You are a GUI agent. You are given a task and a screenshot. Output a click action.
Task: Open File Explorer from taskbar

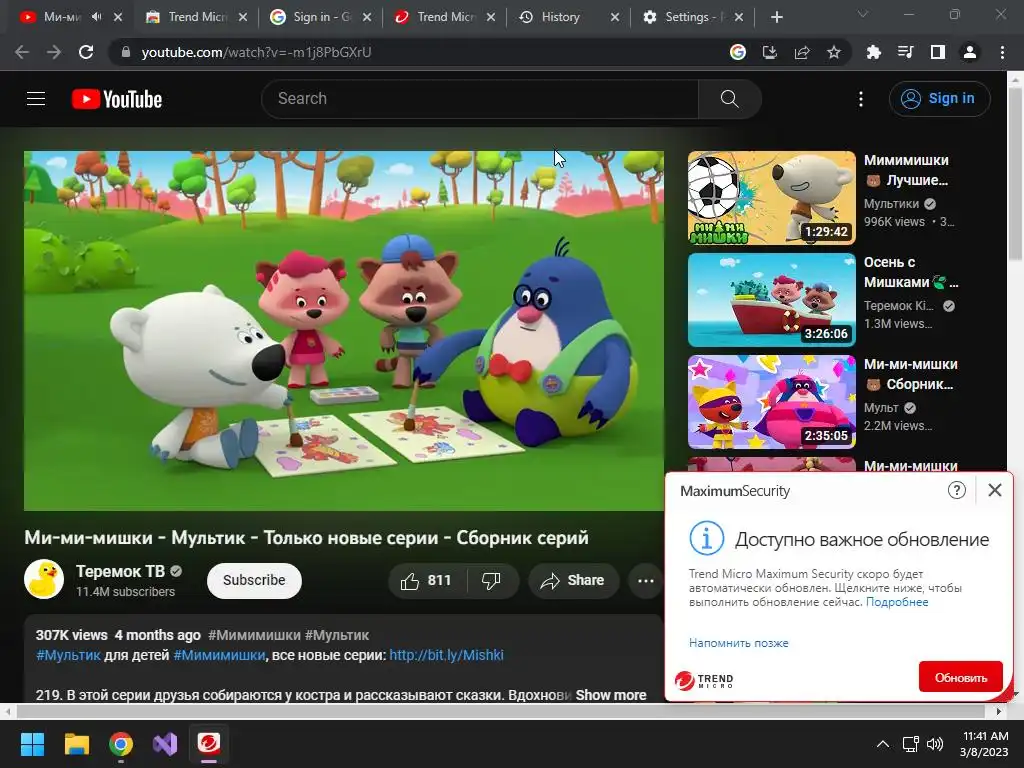tap(76, 744)
